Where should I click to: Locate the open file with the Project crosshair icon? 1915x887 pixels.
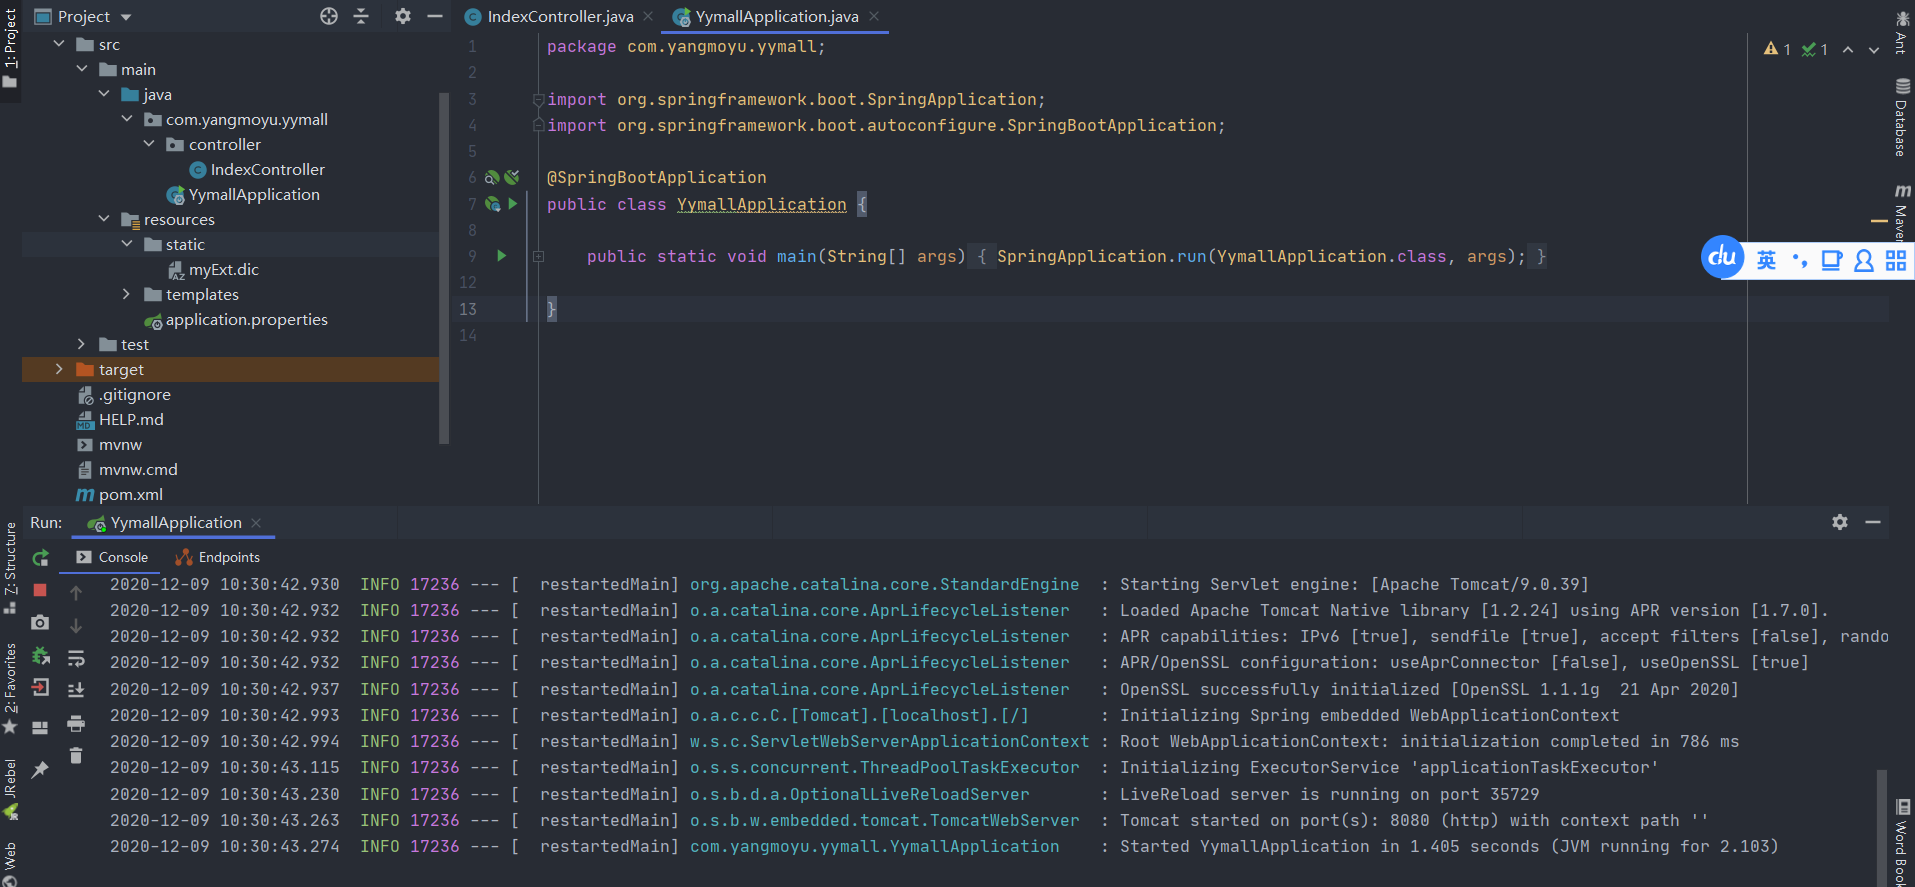tap(329, 16)
